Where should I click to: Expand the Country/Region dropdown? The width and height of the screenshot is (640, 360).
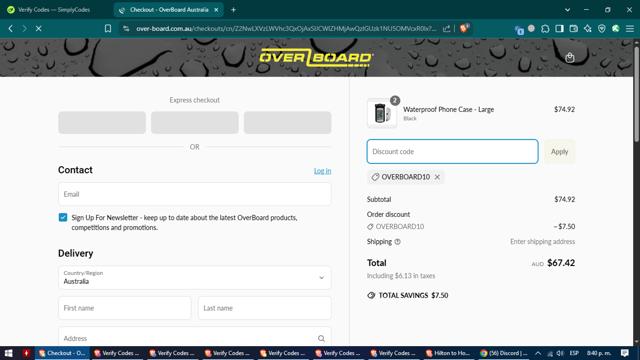click(x=195, y=278)
